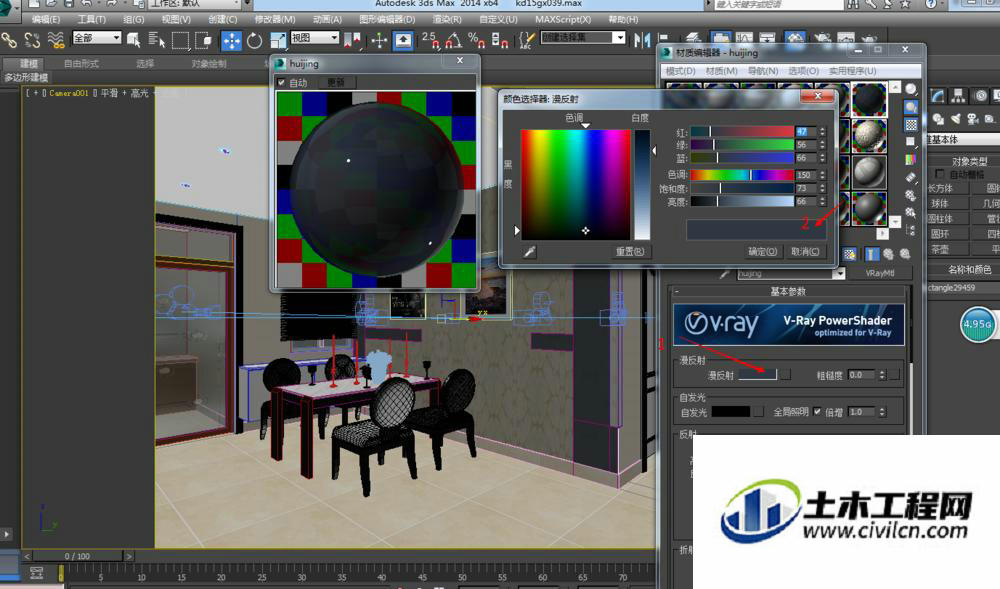Screen dimensions: 1000x589
Task: Click Show Shaded Material in Viewport icon
Action: 850,254
